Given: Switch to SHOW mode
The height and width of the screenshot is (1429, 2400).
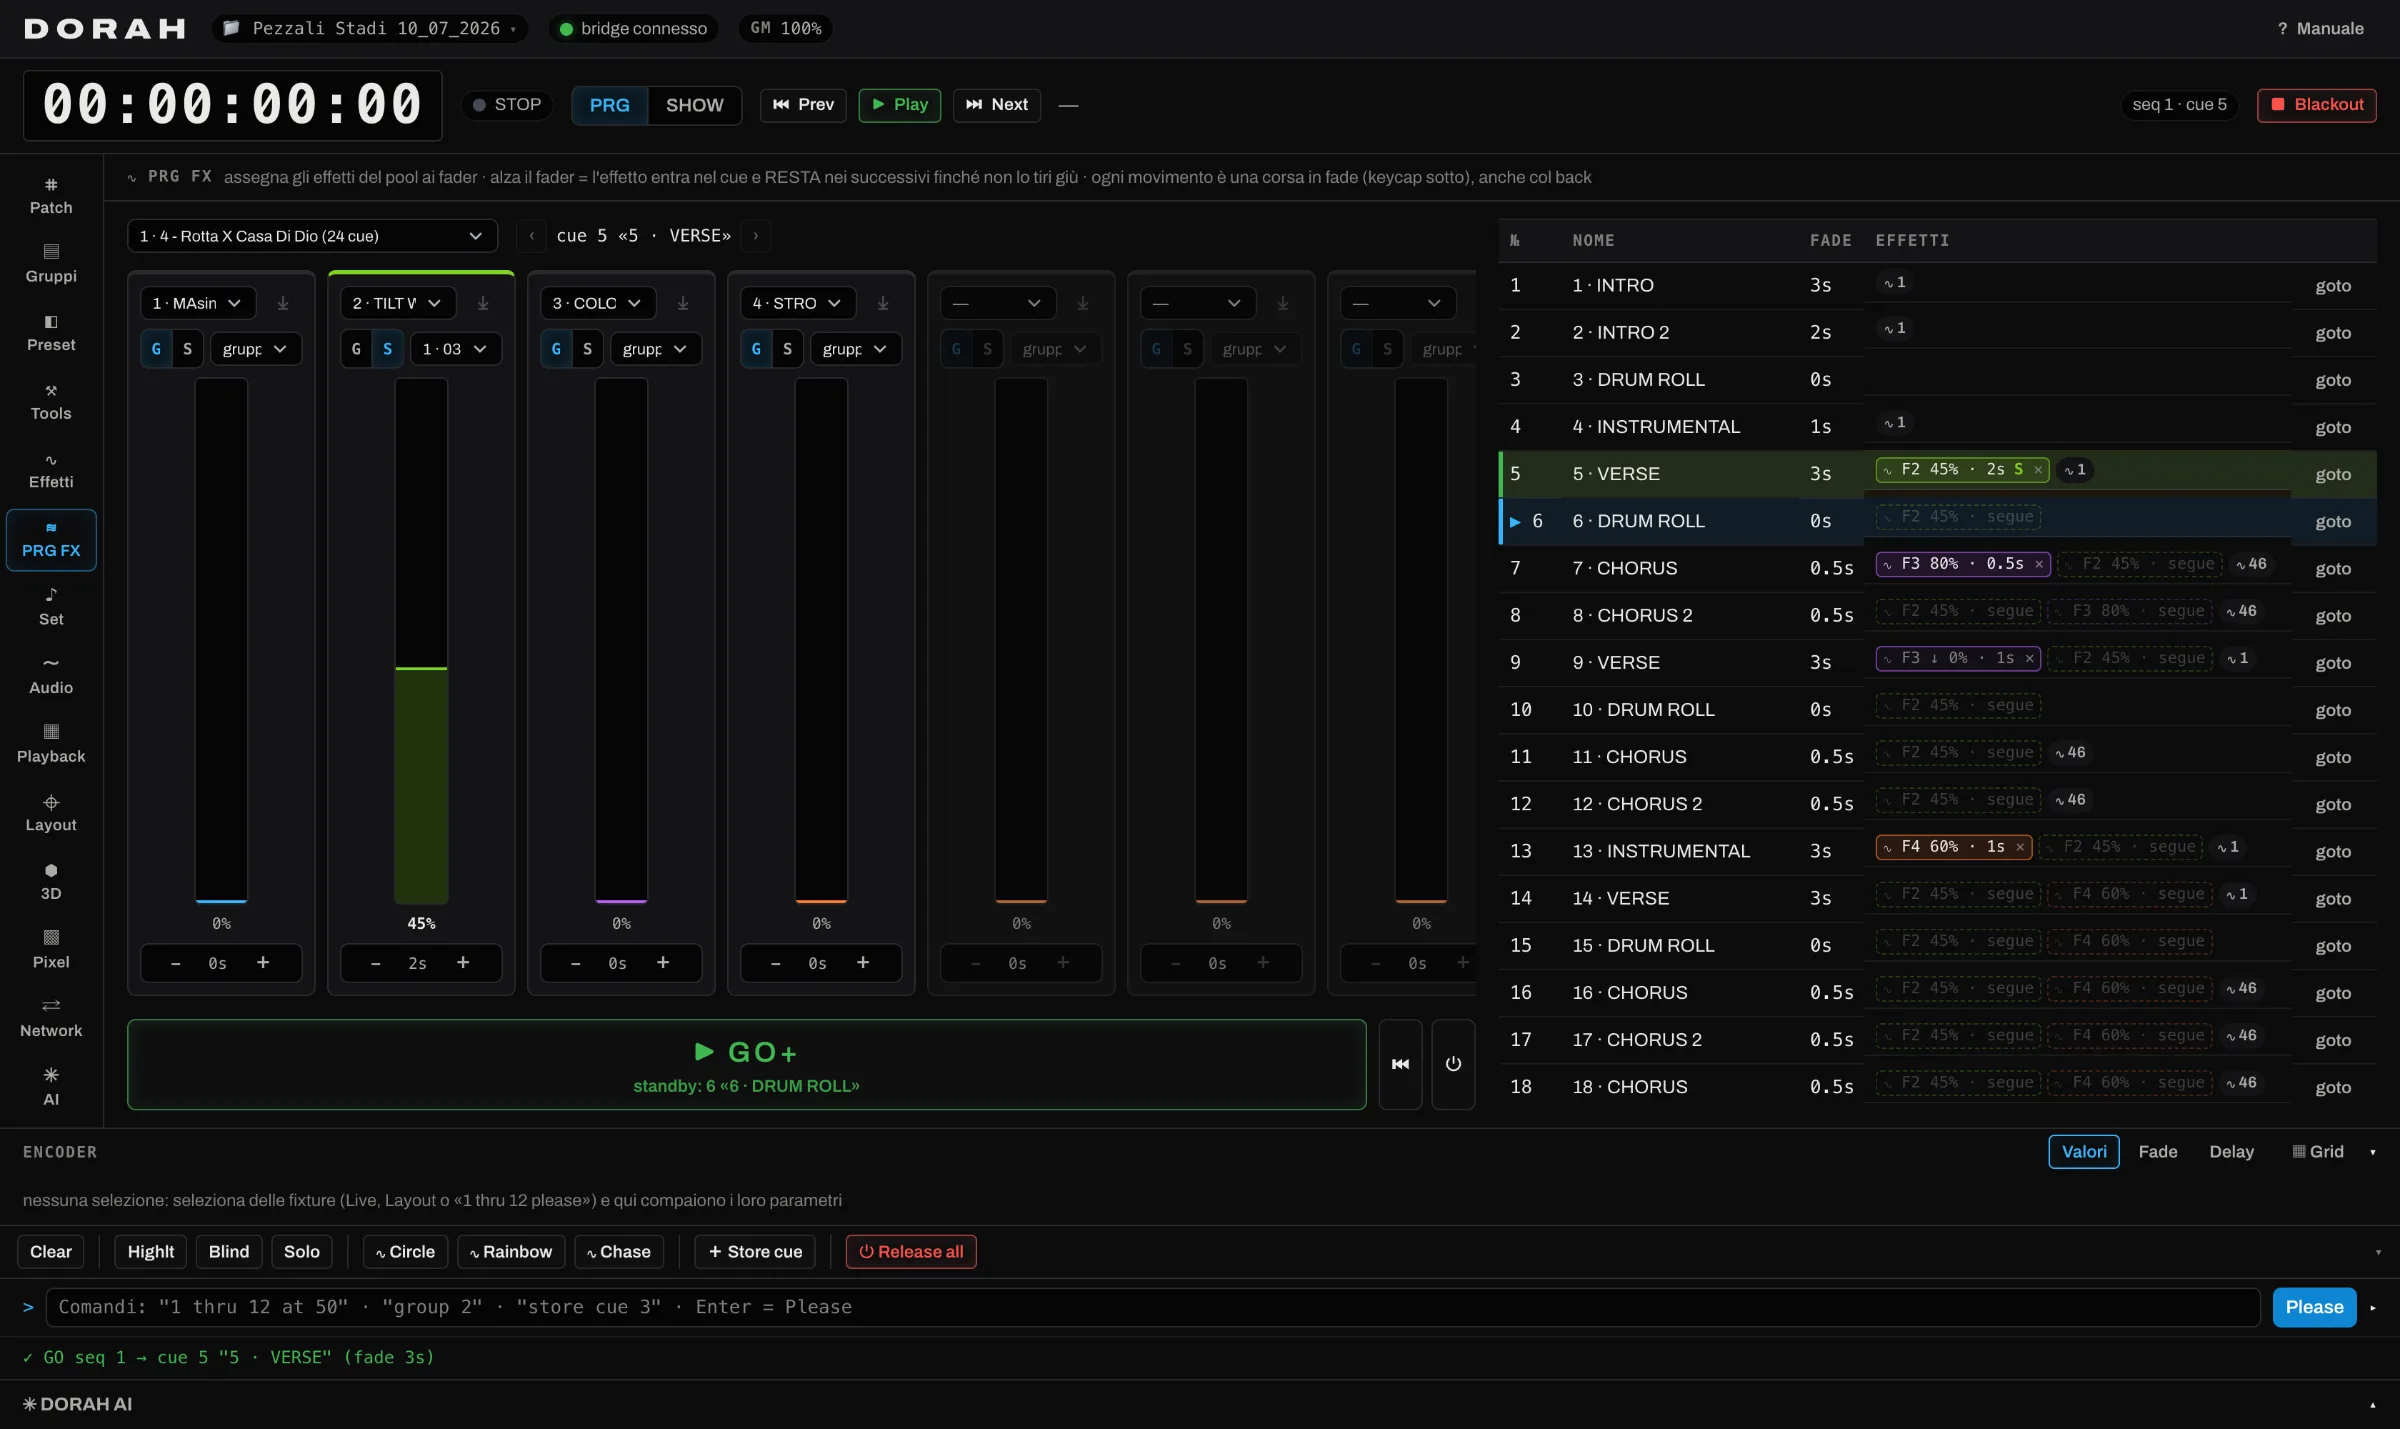Looking at the screenshot, I should (x=694, y=105).
